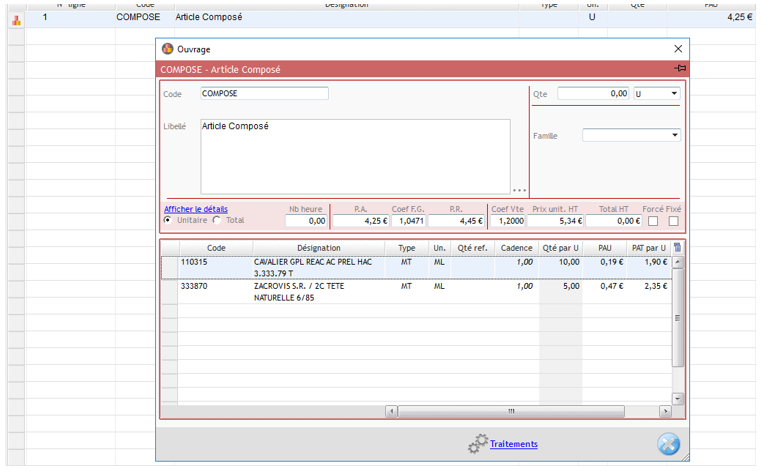Select the Unitaire radio button

point(169,220)
